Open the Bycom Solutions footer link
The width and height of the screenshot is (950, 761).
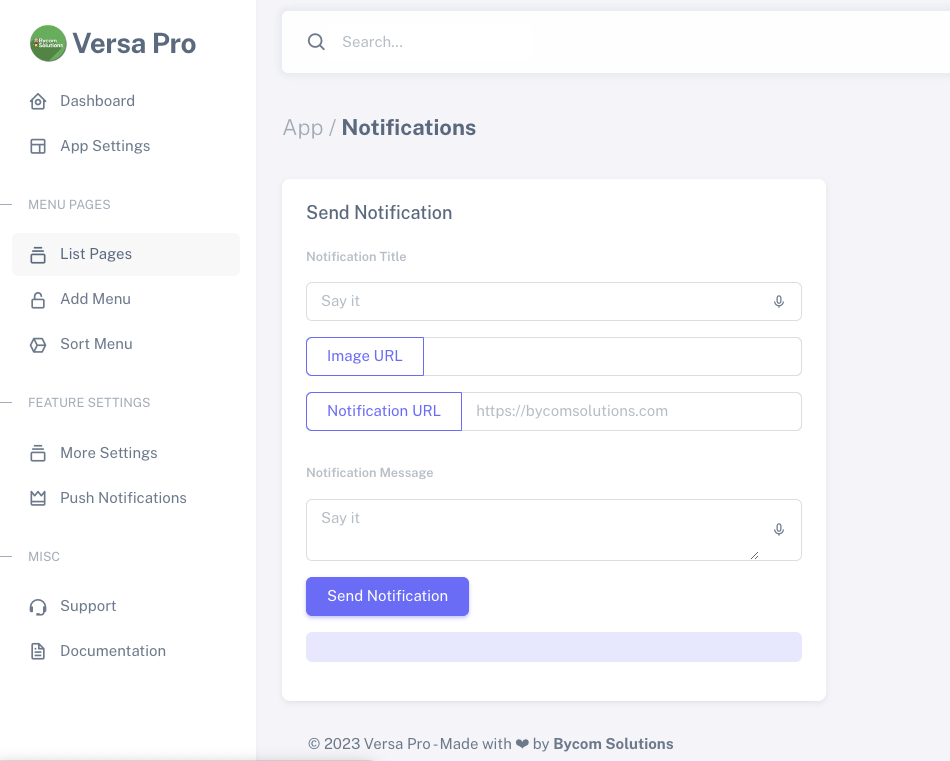pos(613,743)
